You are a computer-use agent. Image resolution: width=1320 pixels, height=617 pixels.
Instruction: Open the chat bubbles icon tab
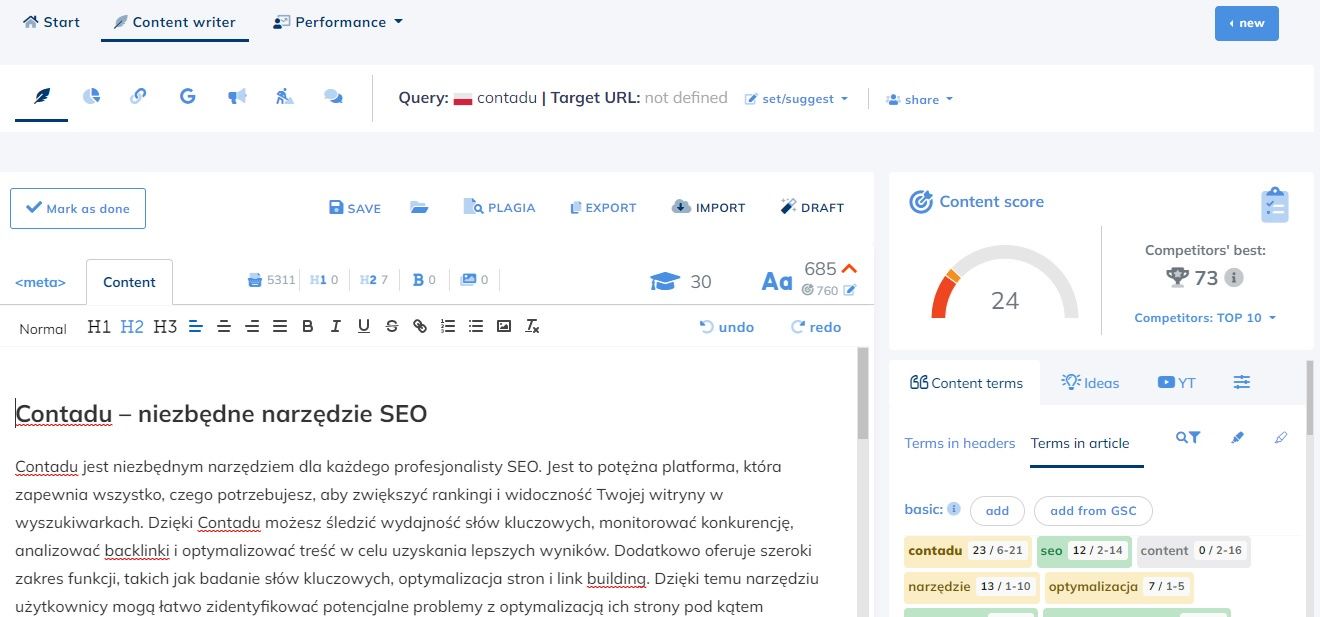pyautogui.click(x=334, y=97)
